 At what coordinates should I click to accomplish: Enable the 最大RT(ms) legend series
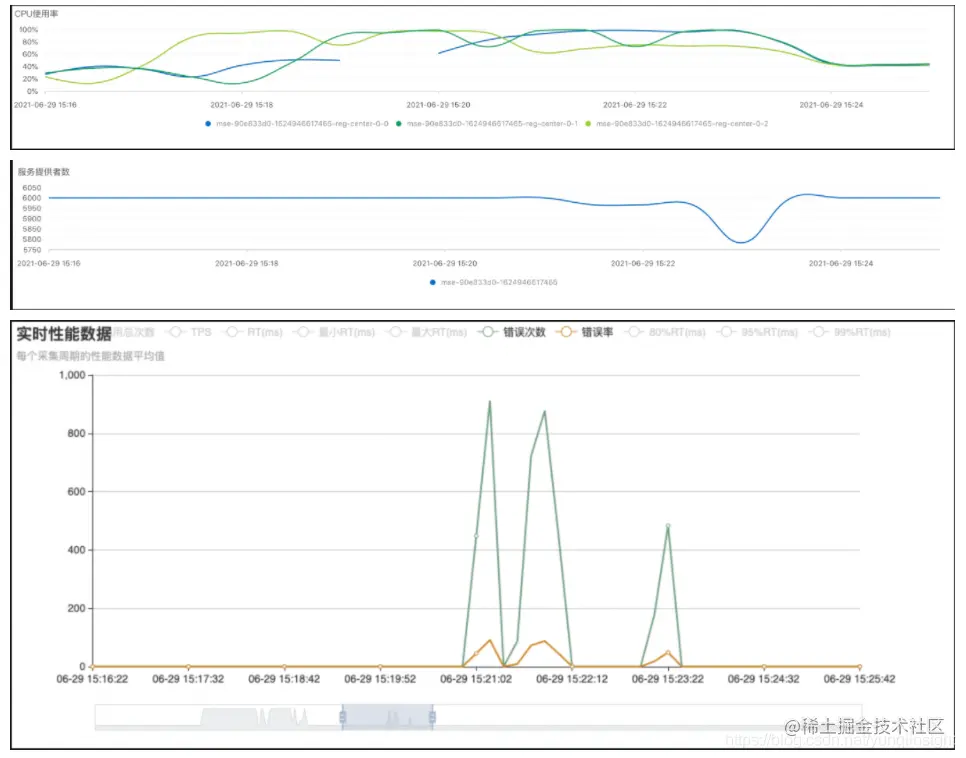428,332
